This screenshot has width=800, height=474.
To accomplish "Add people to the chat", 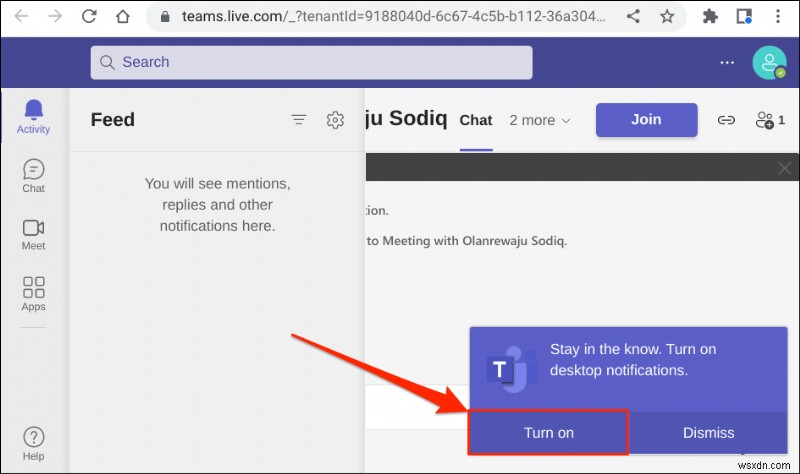I will (769, 120).
